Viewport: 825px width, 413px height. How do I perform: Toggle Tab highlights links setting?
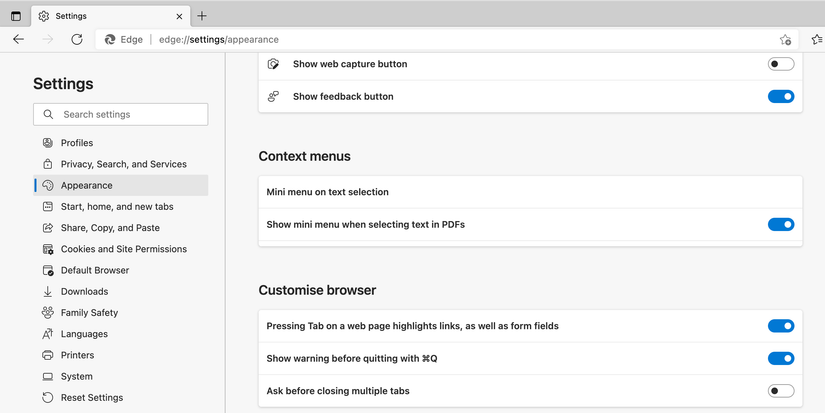coord(781,326)
